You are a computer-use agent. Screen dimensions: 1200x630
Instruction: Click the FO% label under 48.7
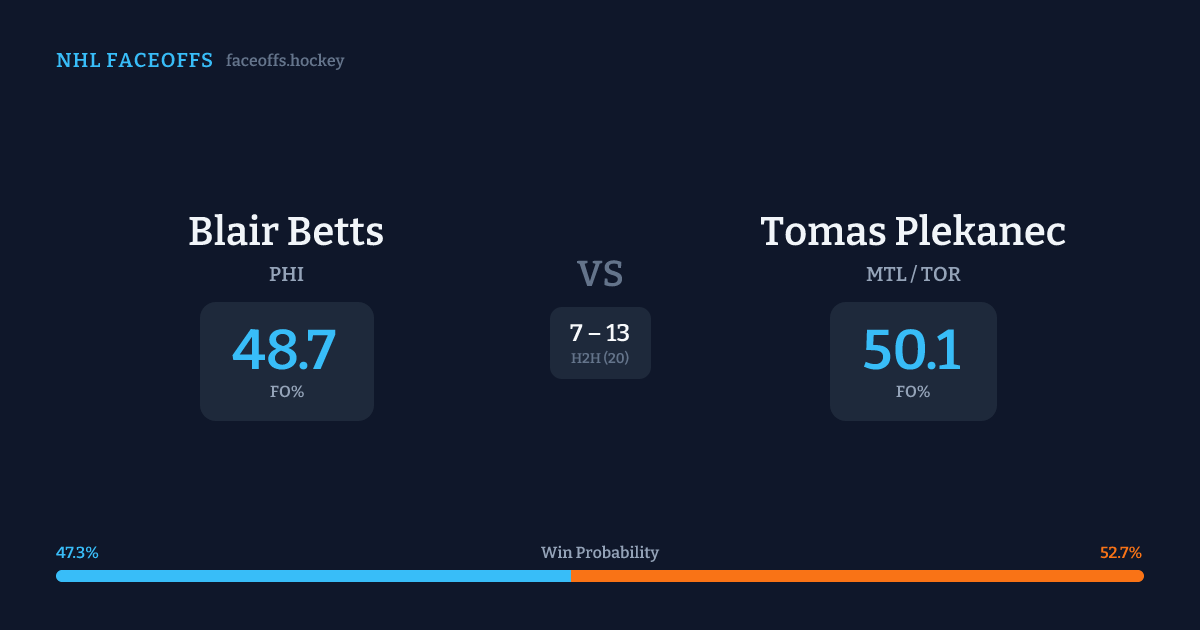pos(286,392)
